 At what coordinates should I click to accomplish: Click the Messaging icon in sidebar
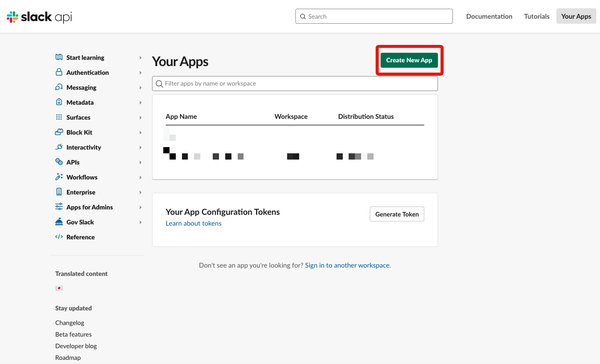[59, 87]
